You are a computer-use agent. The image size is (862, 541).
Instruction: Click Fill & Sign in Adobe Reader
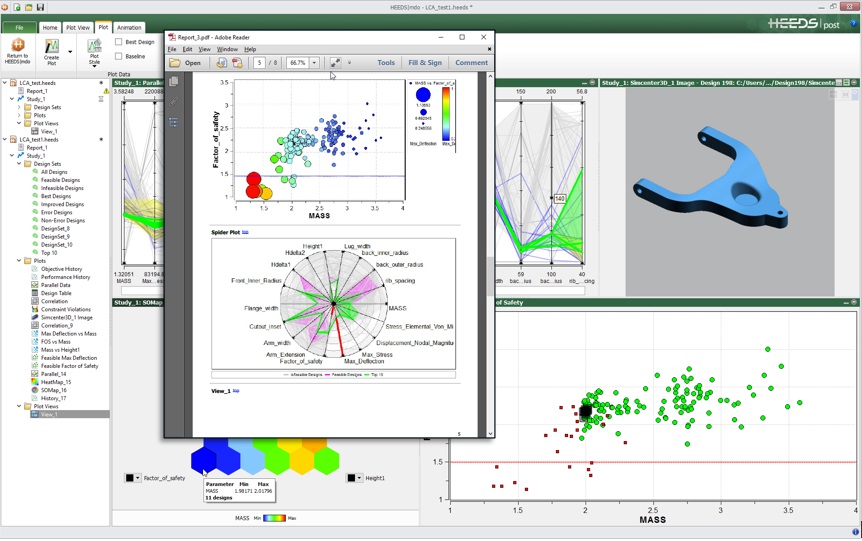coord(425,63)
